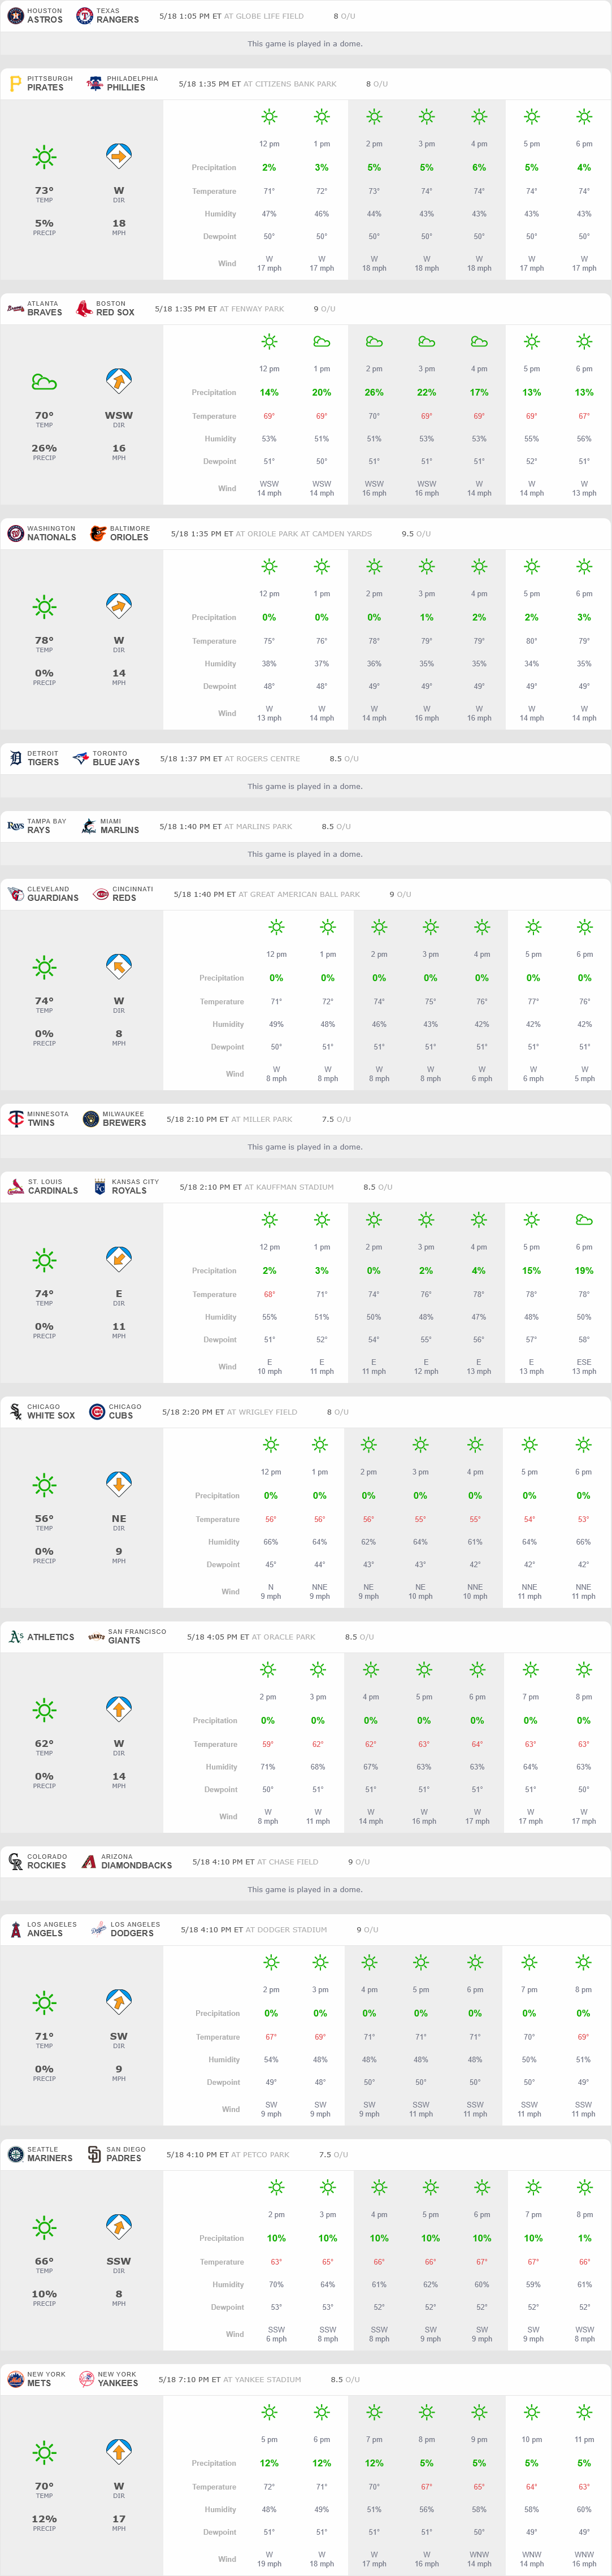Click the Washington Nationals logo
The image size is (612, 2576).
tap(15, 534)
